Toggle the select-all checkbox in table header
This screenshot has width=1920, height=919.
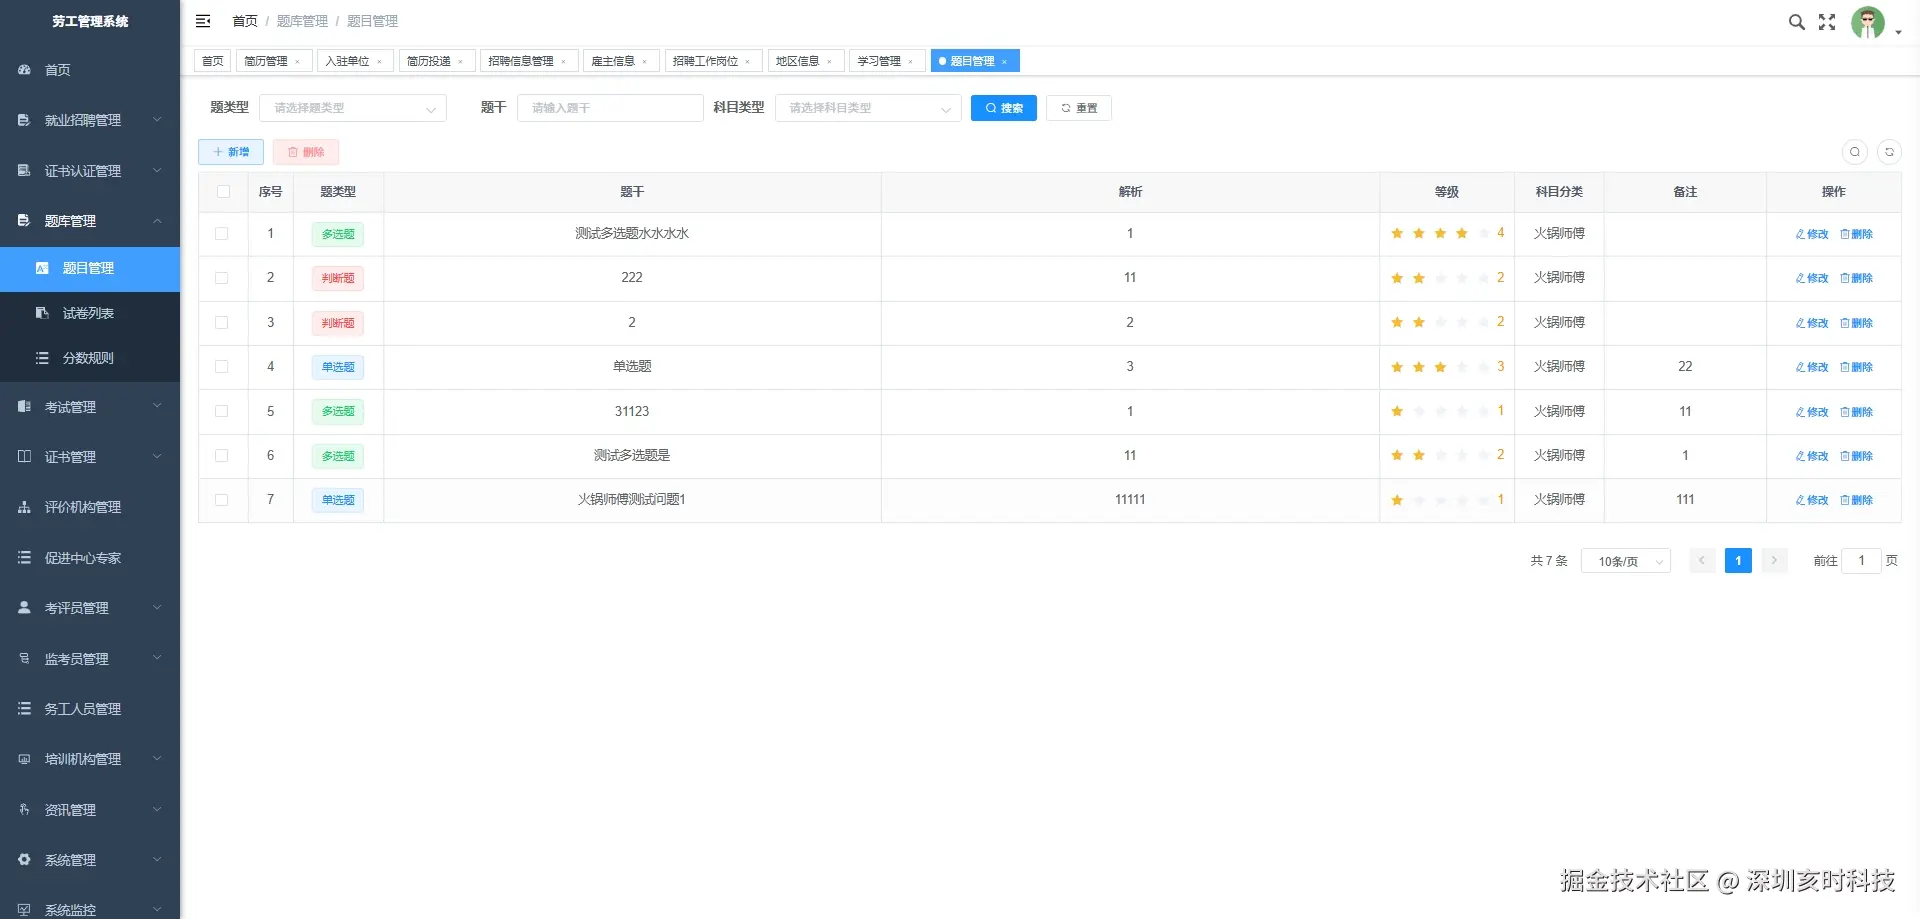pos(223,192)
